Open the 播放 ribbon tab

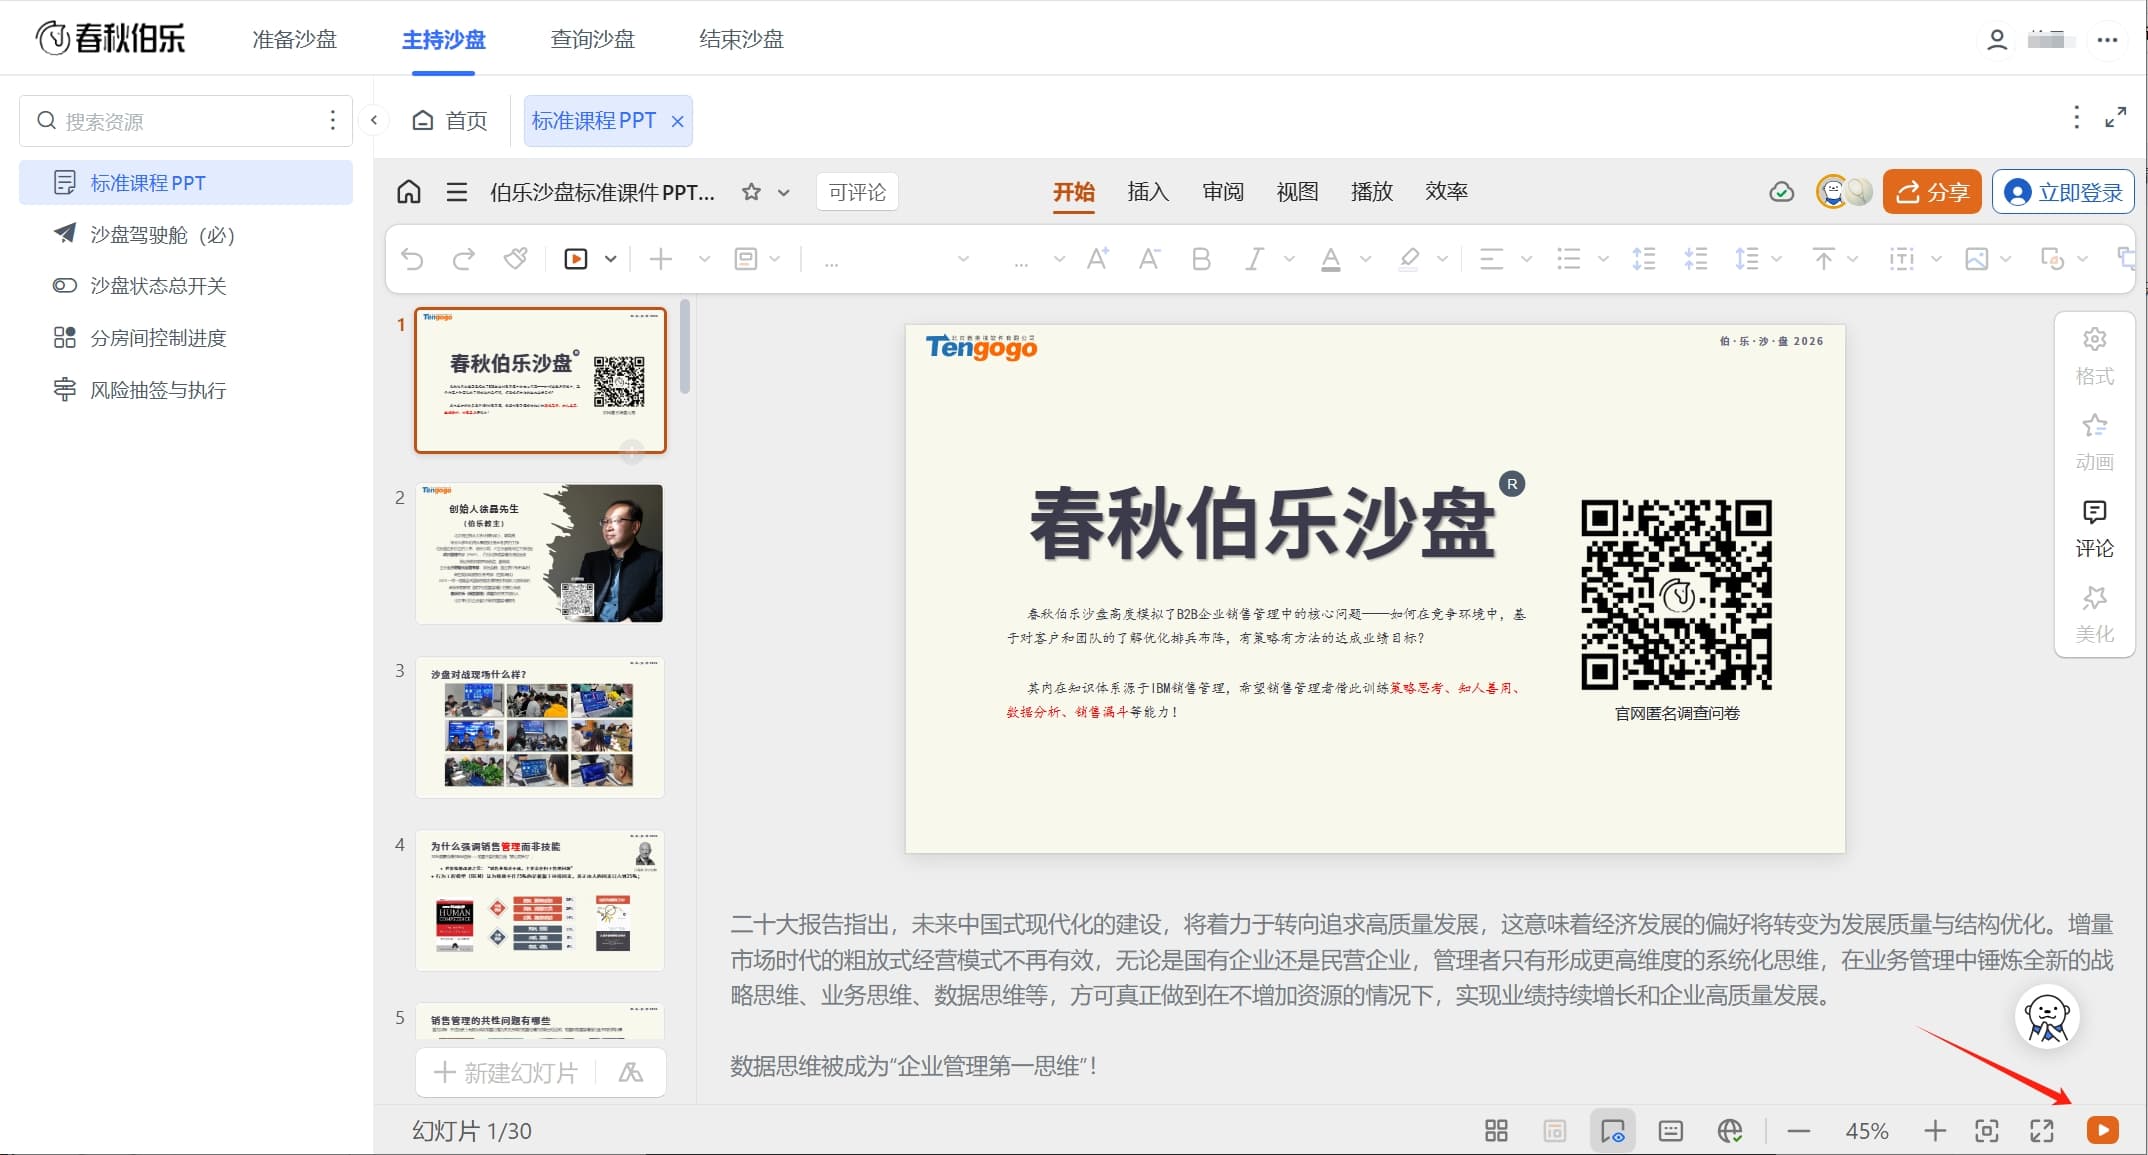(x=1372, y=192)
